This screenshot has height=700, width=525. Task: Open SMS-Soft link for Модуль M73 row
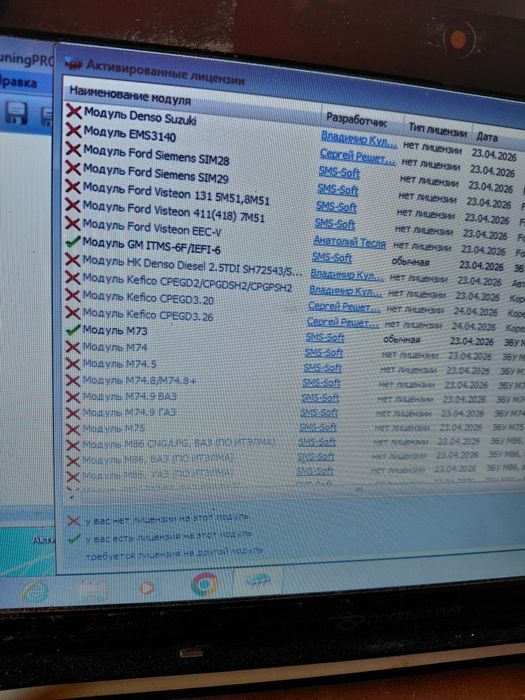pos(325,338)
